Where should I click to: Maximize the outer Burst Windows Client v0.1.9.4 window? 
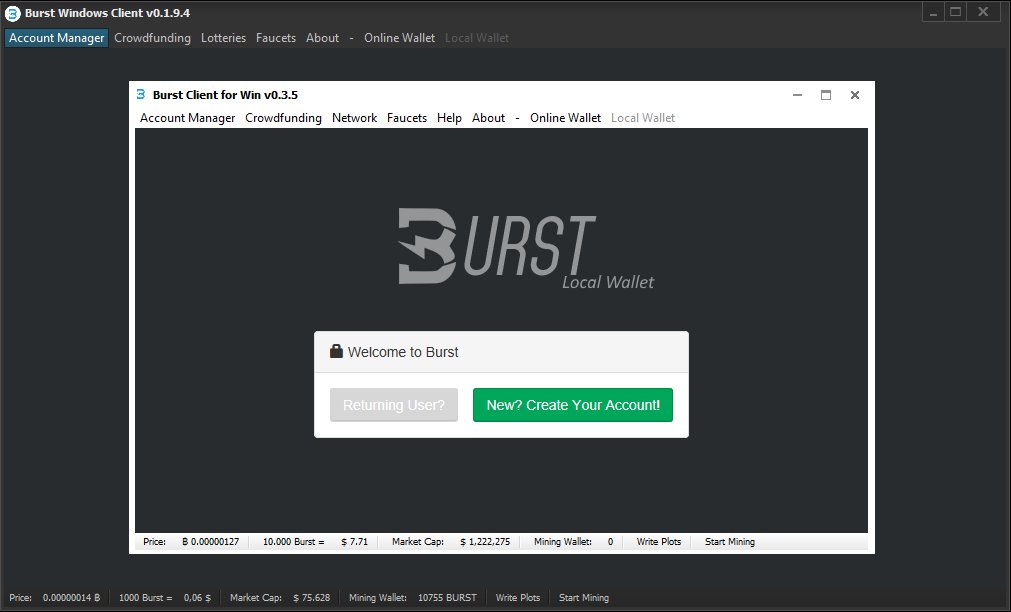[x=956, y=12]
